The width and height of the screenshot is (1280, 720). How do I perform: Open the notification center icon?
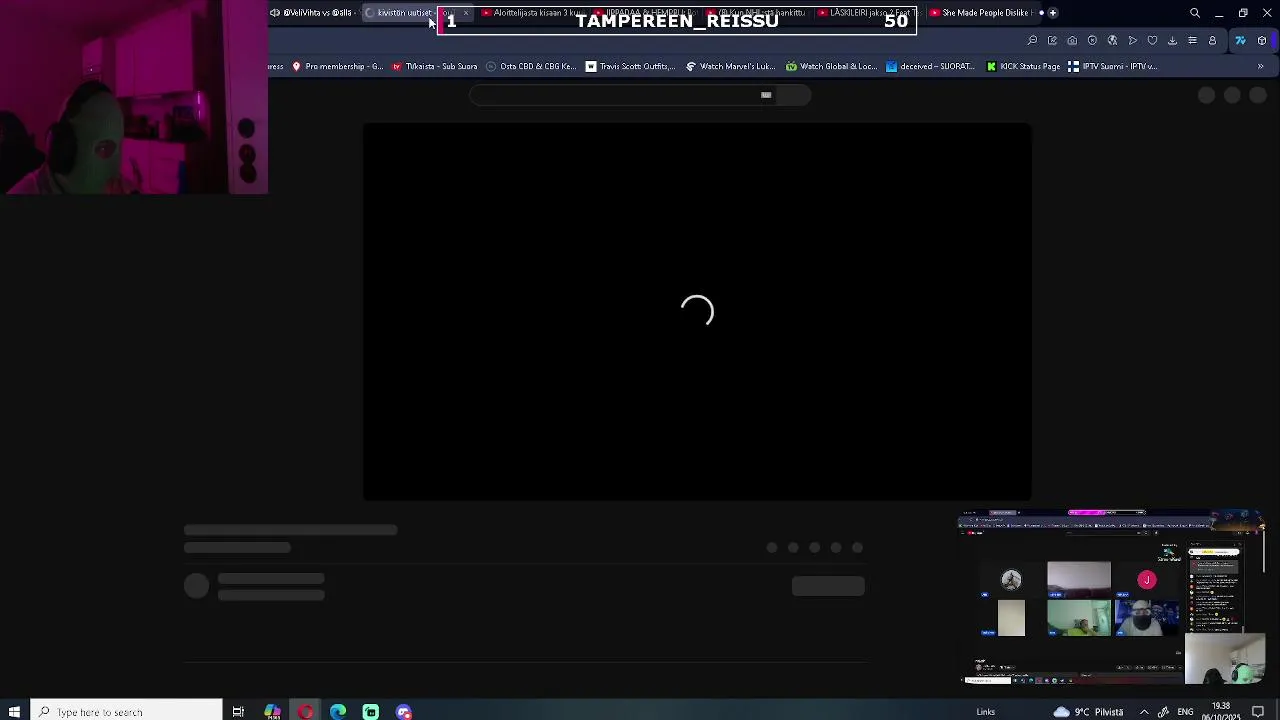point(1258,712)
